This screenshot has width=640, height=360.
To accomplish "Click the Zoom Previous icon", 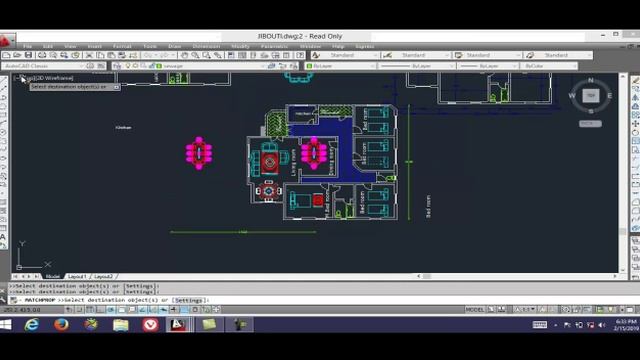I will (x=218, y=55).
